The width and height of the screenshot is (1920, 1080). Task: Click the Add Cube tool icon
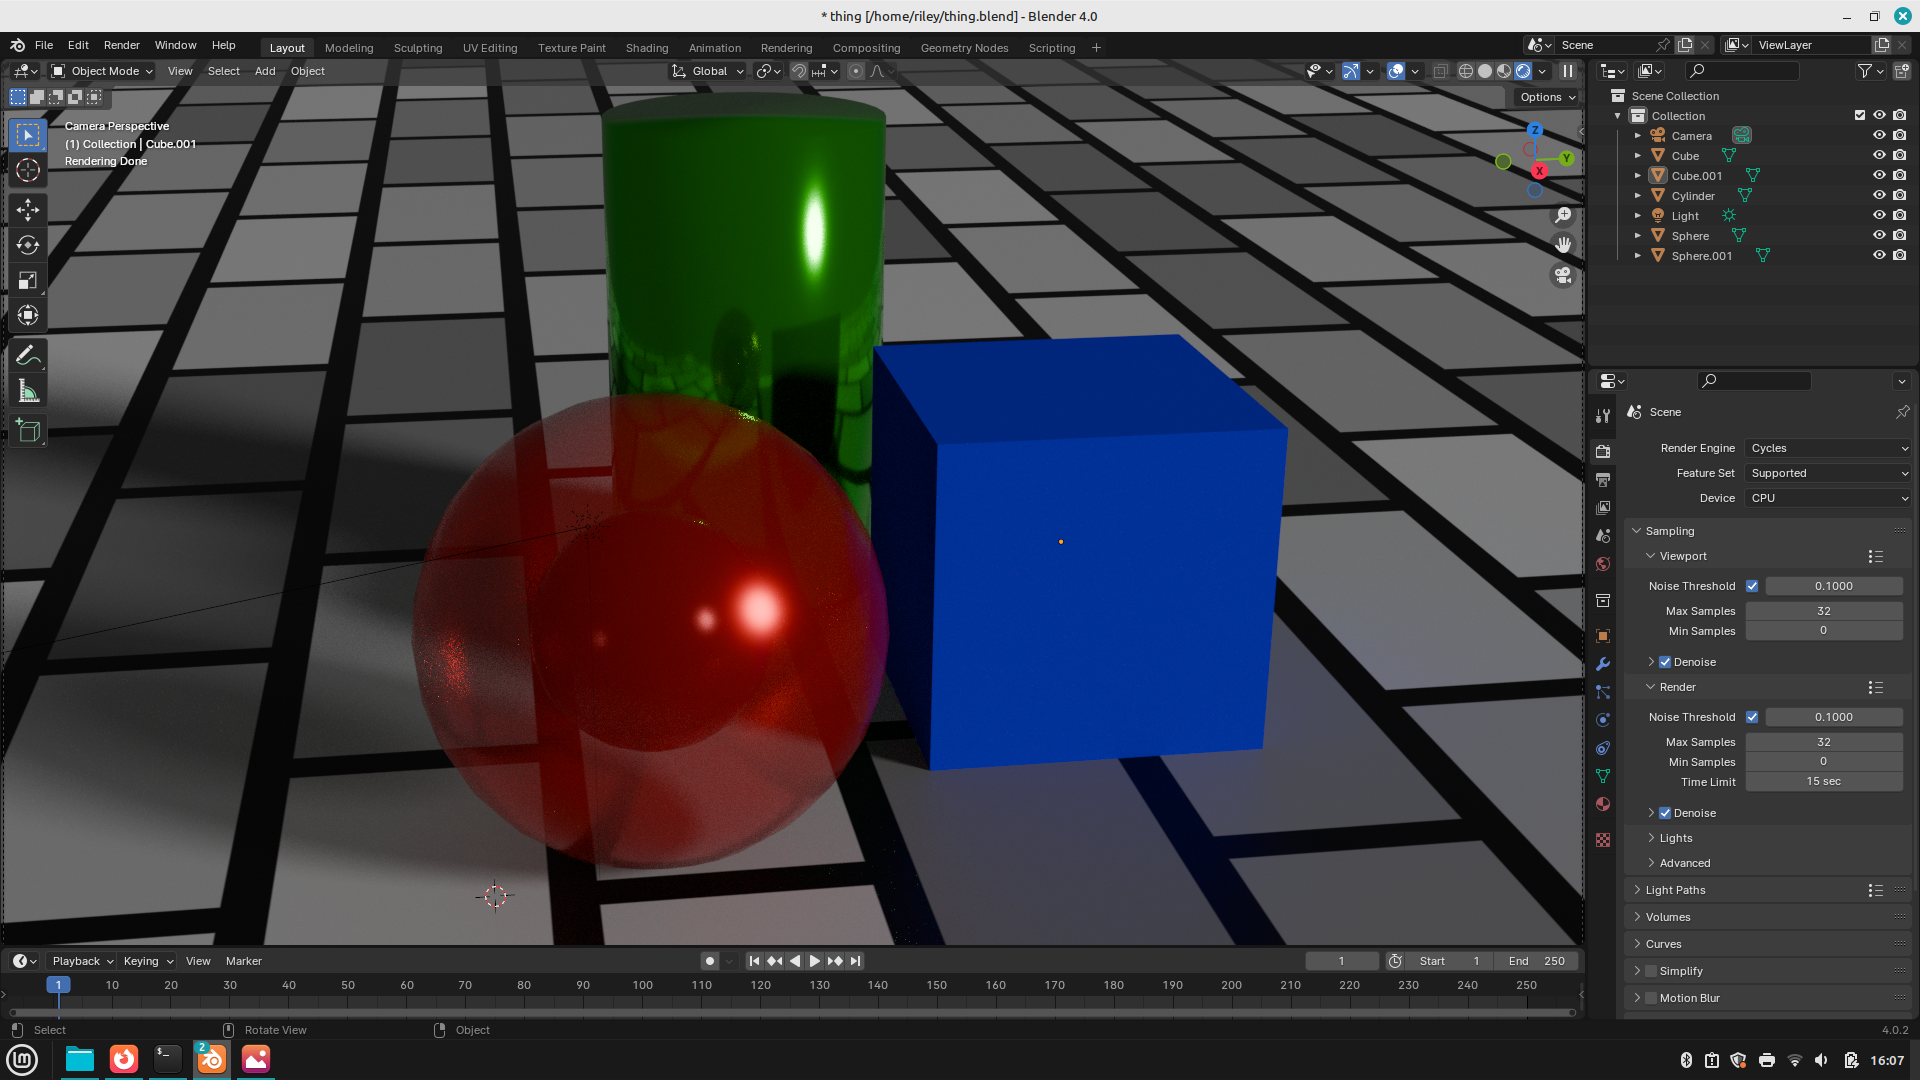point(28,431)
